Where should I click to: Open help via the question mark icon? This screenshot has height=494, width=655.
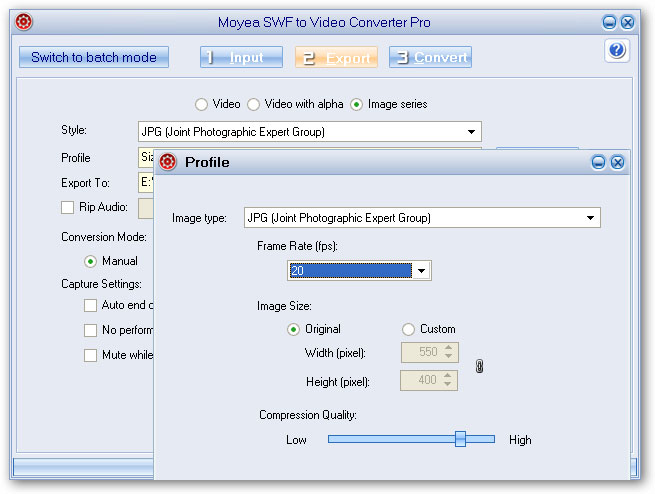click(x=617, y=51)
